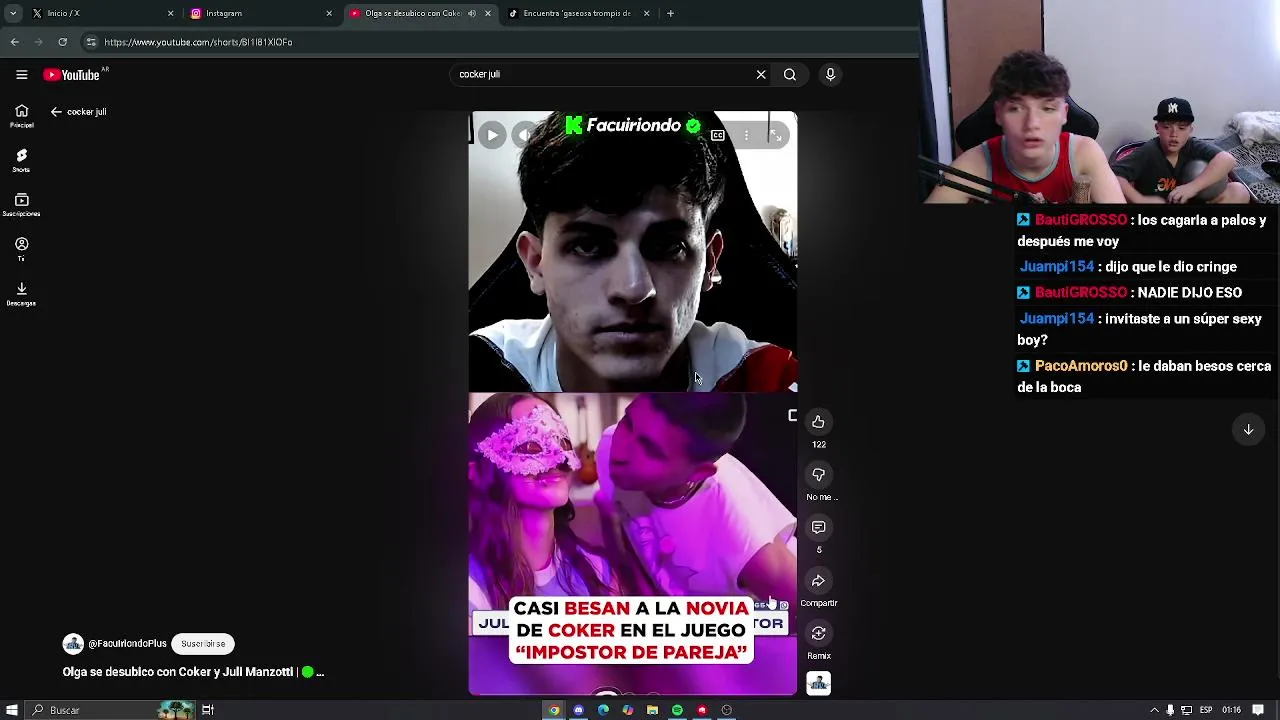Open the @FacuIriondoPlus channel link
This screenshot has width=1280, height=720.
click(127, 644)
